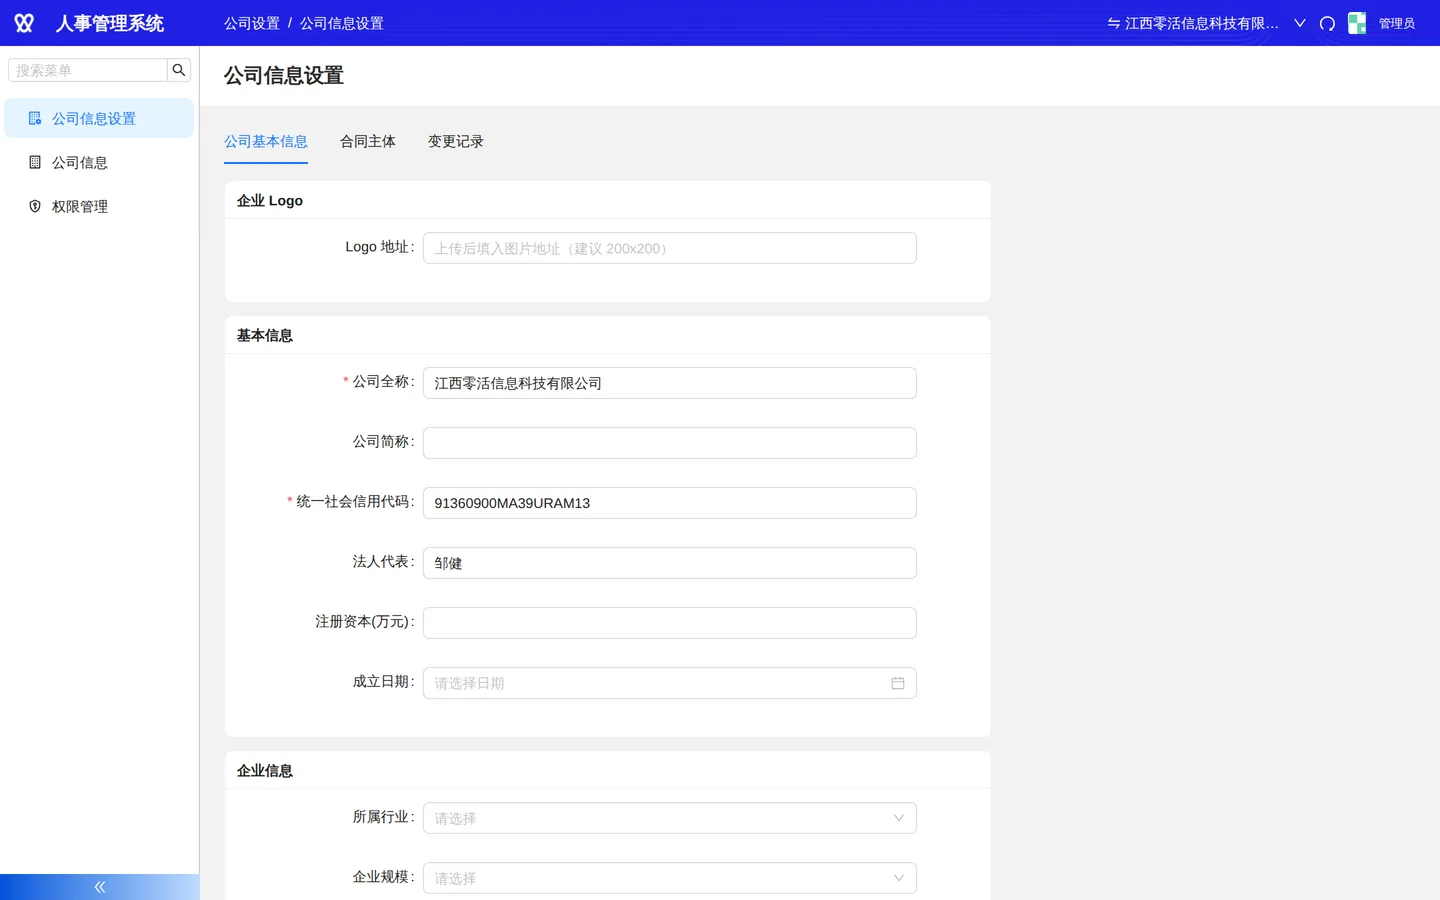Click the 公司信息设置 breadcrumb
This screenshot has width=1440, height=900.
[342, 23]
